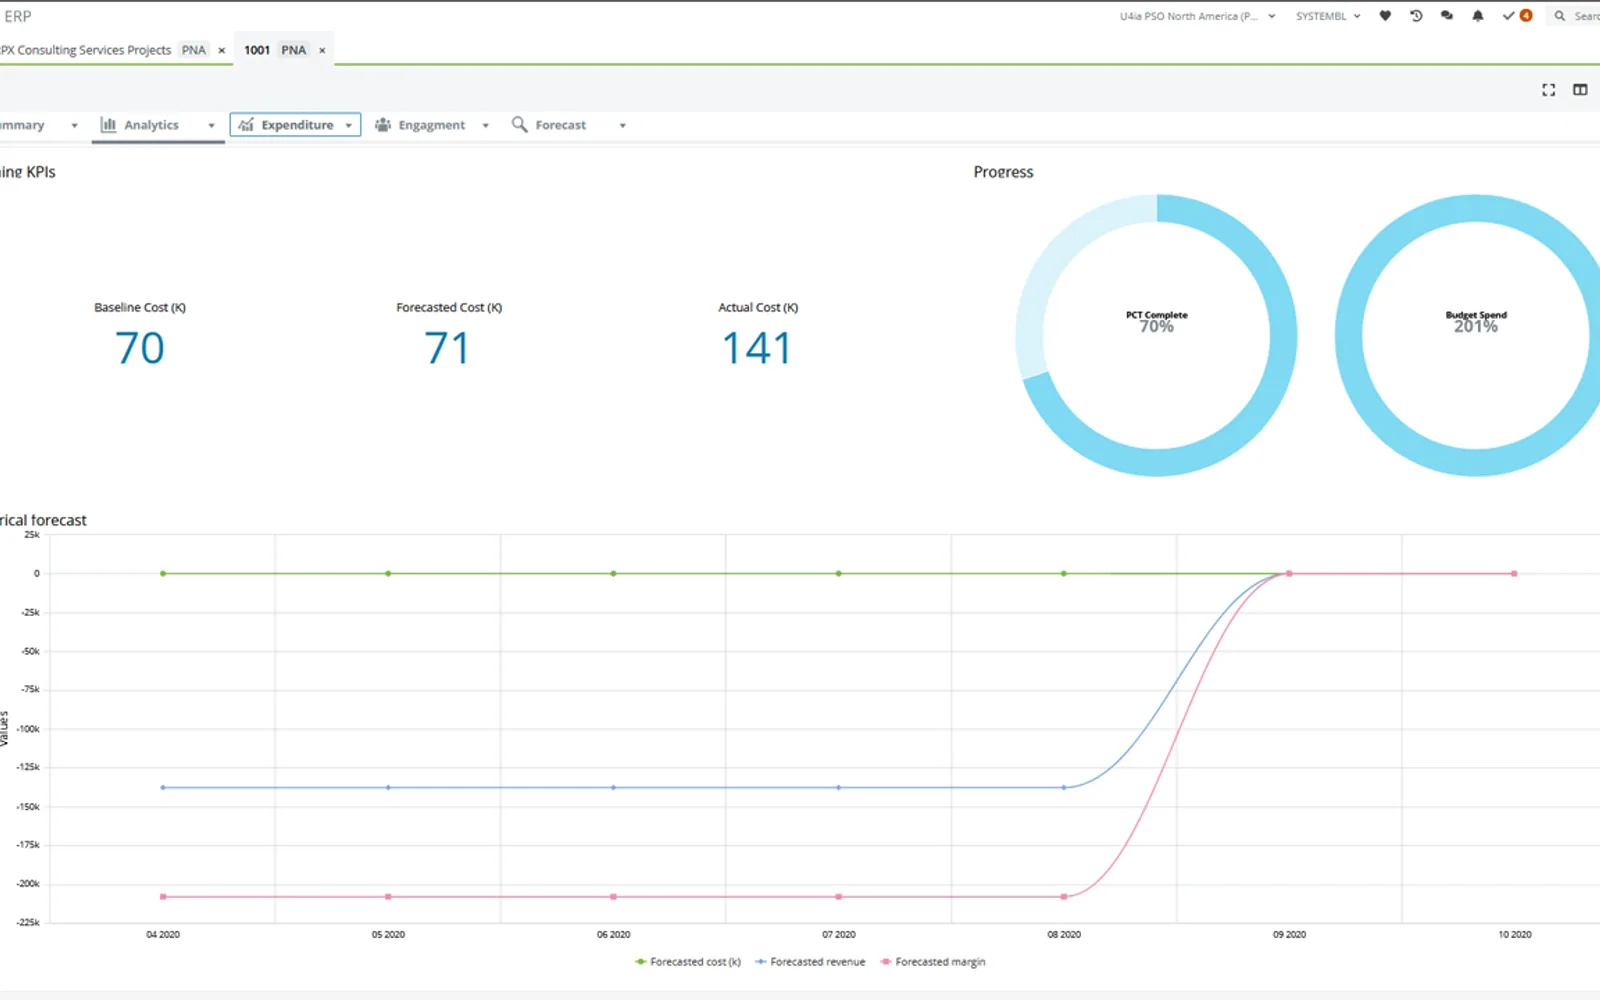
Task: Open notifications with the bell icon
Action: coord(1478,16)
